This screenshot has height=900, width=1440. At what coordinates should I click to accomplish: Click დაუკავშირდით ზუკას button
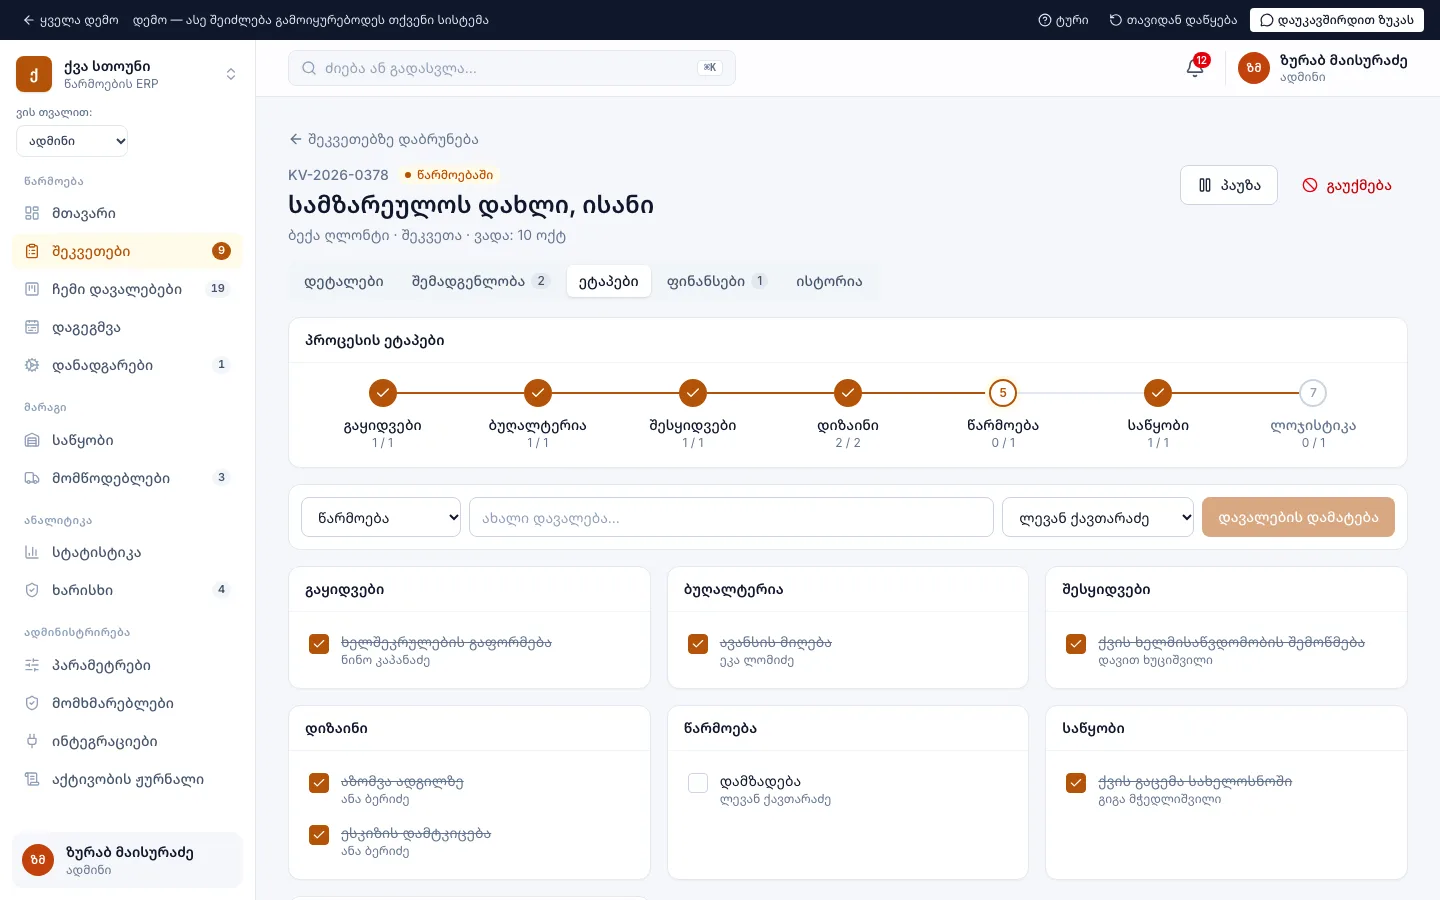(x=1337, y=20)
